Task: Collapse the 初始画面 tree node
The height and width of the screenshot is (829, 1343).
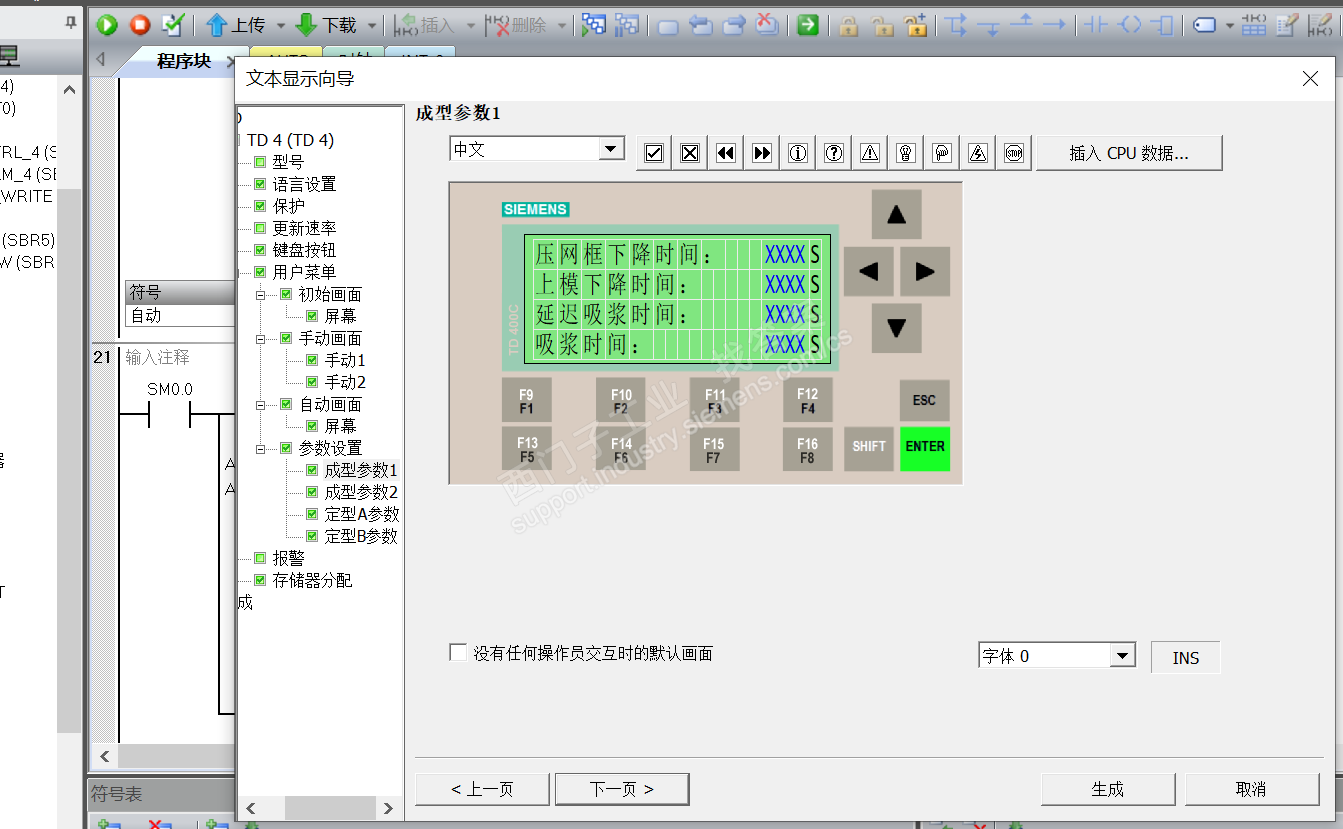Action: (x=261, y=294)
